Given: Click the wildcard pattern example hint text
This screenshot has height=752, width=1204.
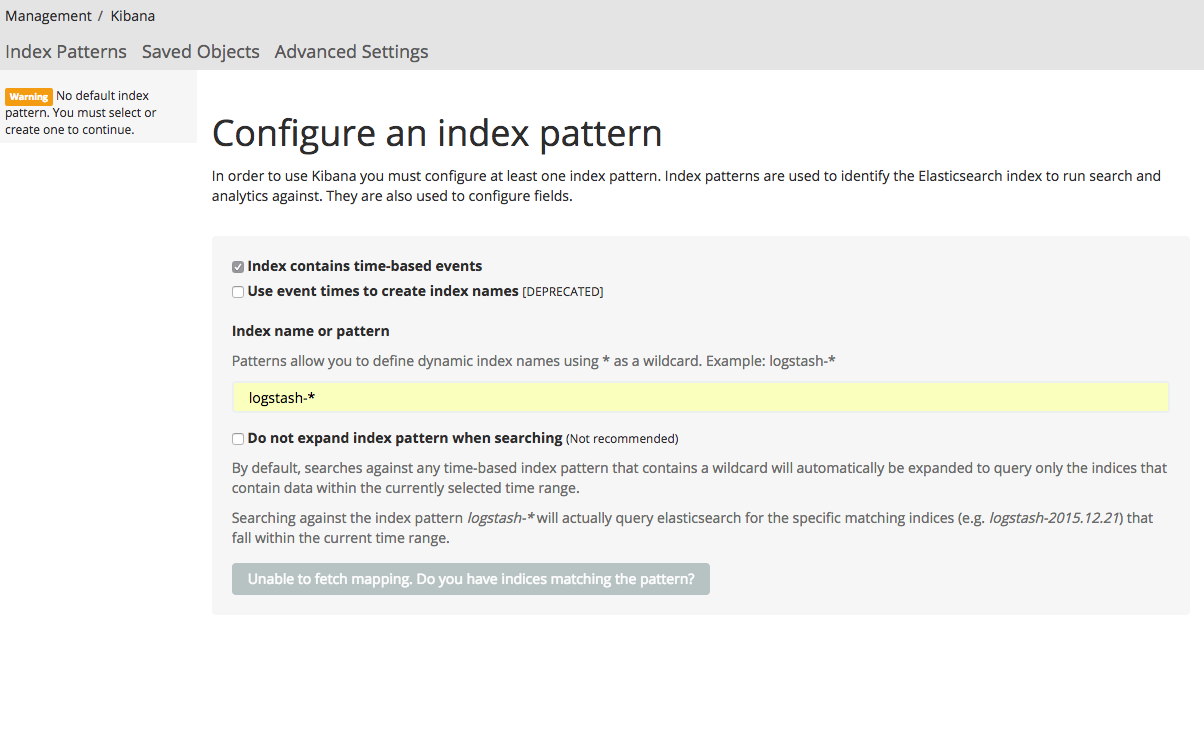Looking at the screenshot, I should [x=533, y=360].
